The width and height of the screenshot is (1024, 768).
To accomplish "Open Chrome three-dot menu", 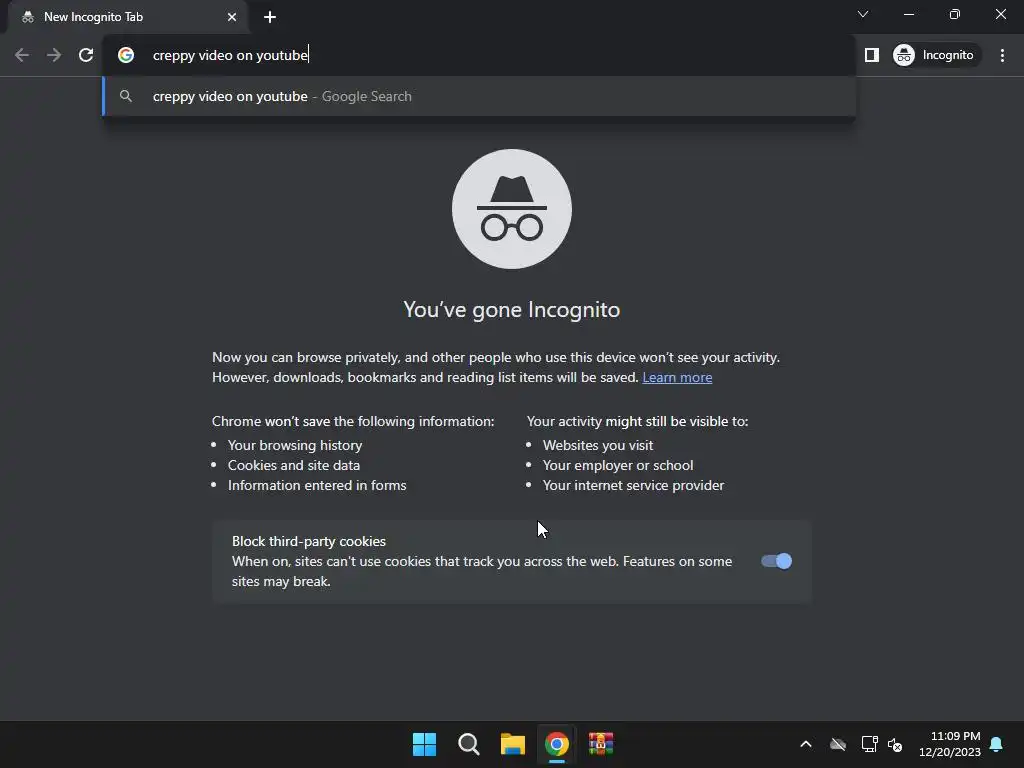I will tap(1002, 56).
